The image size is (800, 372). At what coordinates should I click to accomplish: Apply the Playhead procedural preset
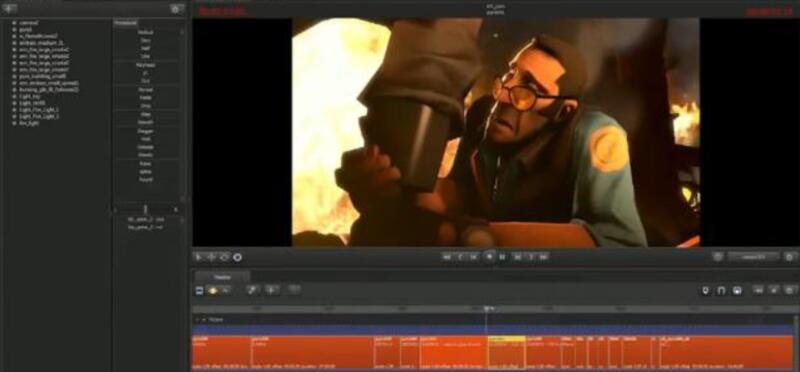(x=145, y=65)
